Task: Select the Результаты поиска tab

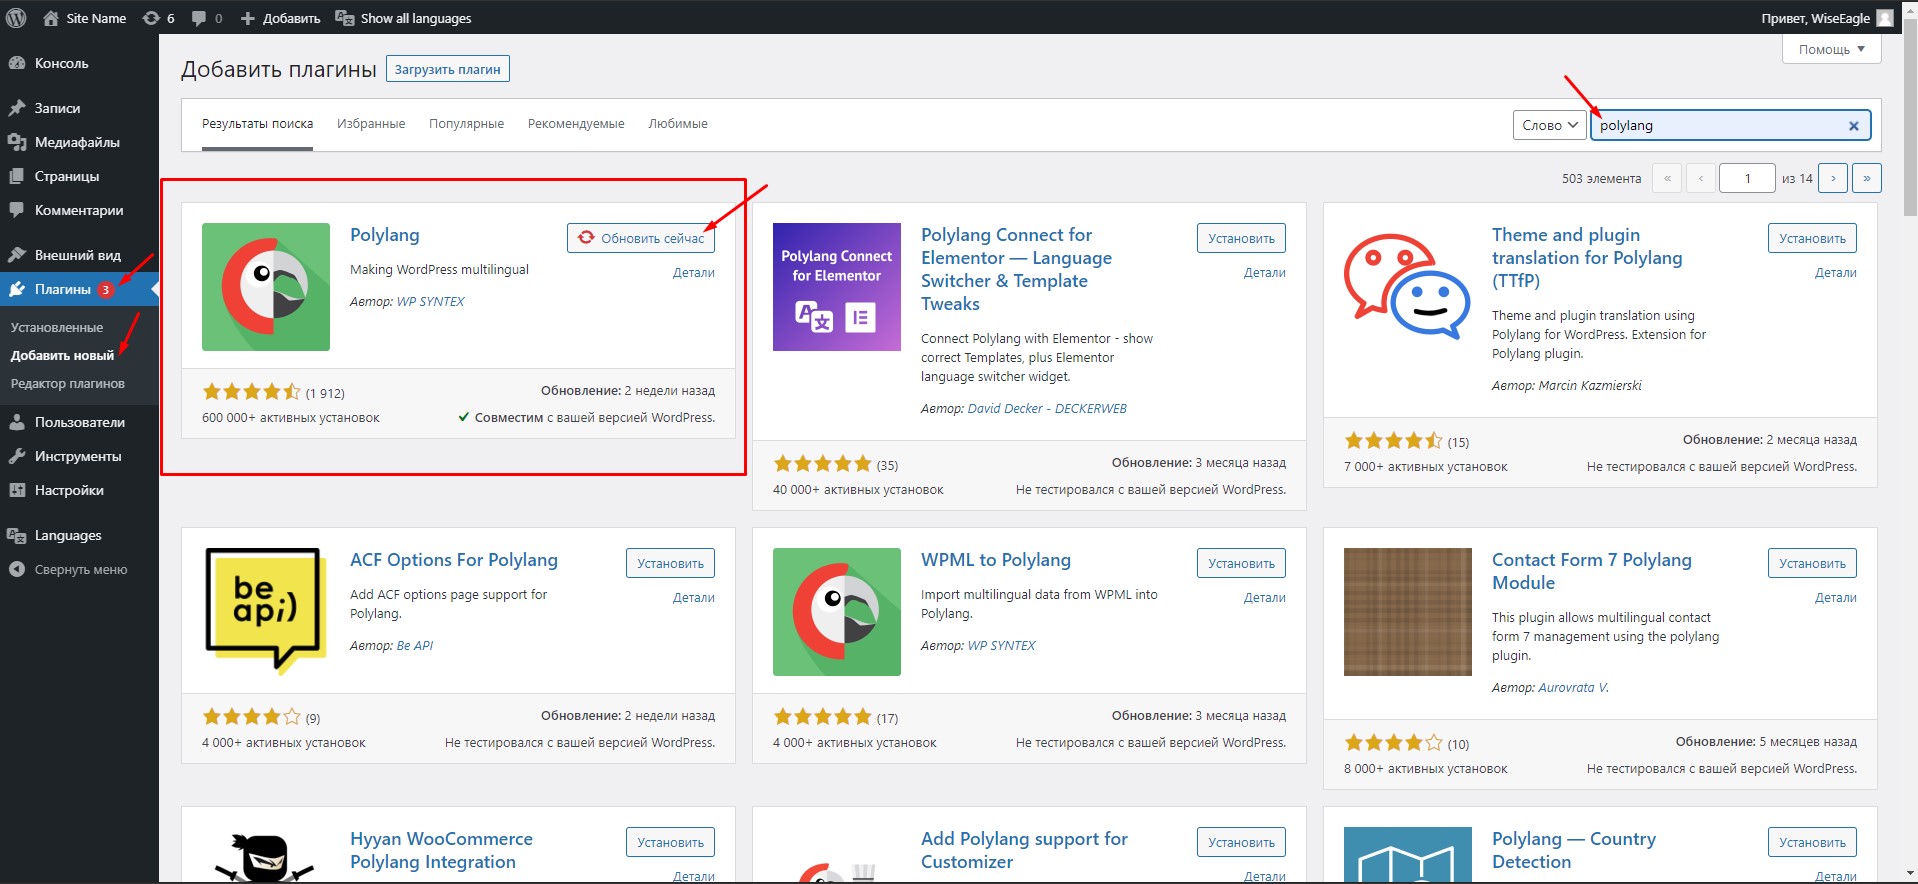Action: tap(257, 124)
